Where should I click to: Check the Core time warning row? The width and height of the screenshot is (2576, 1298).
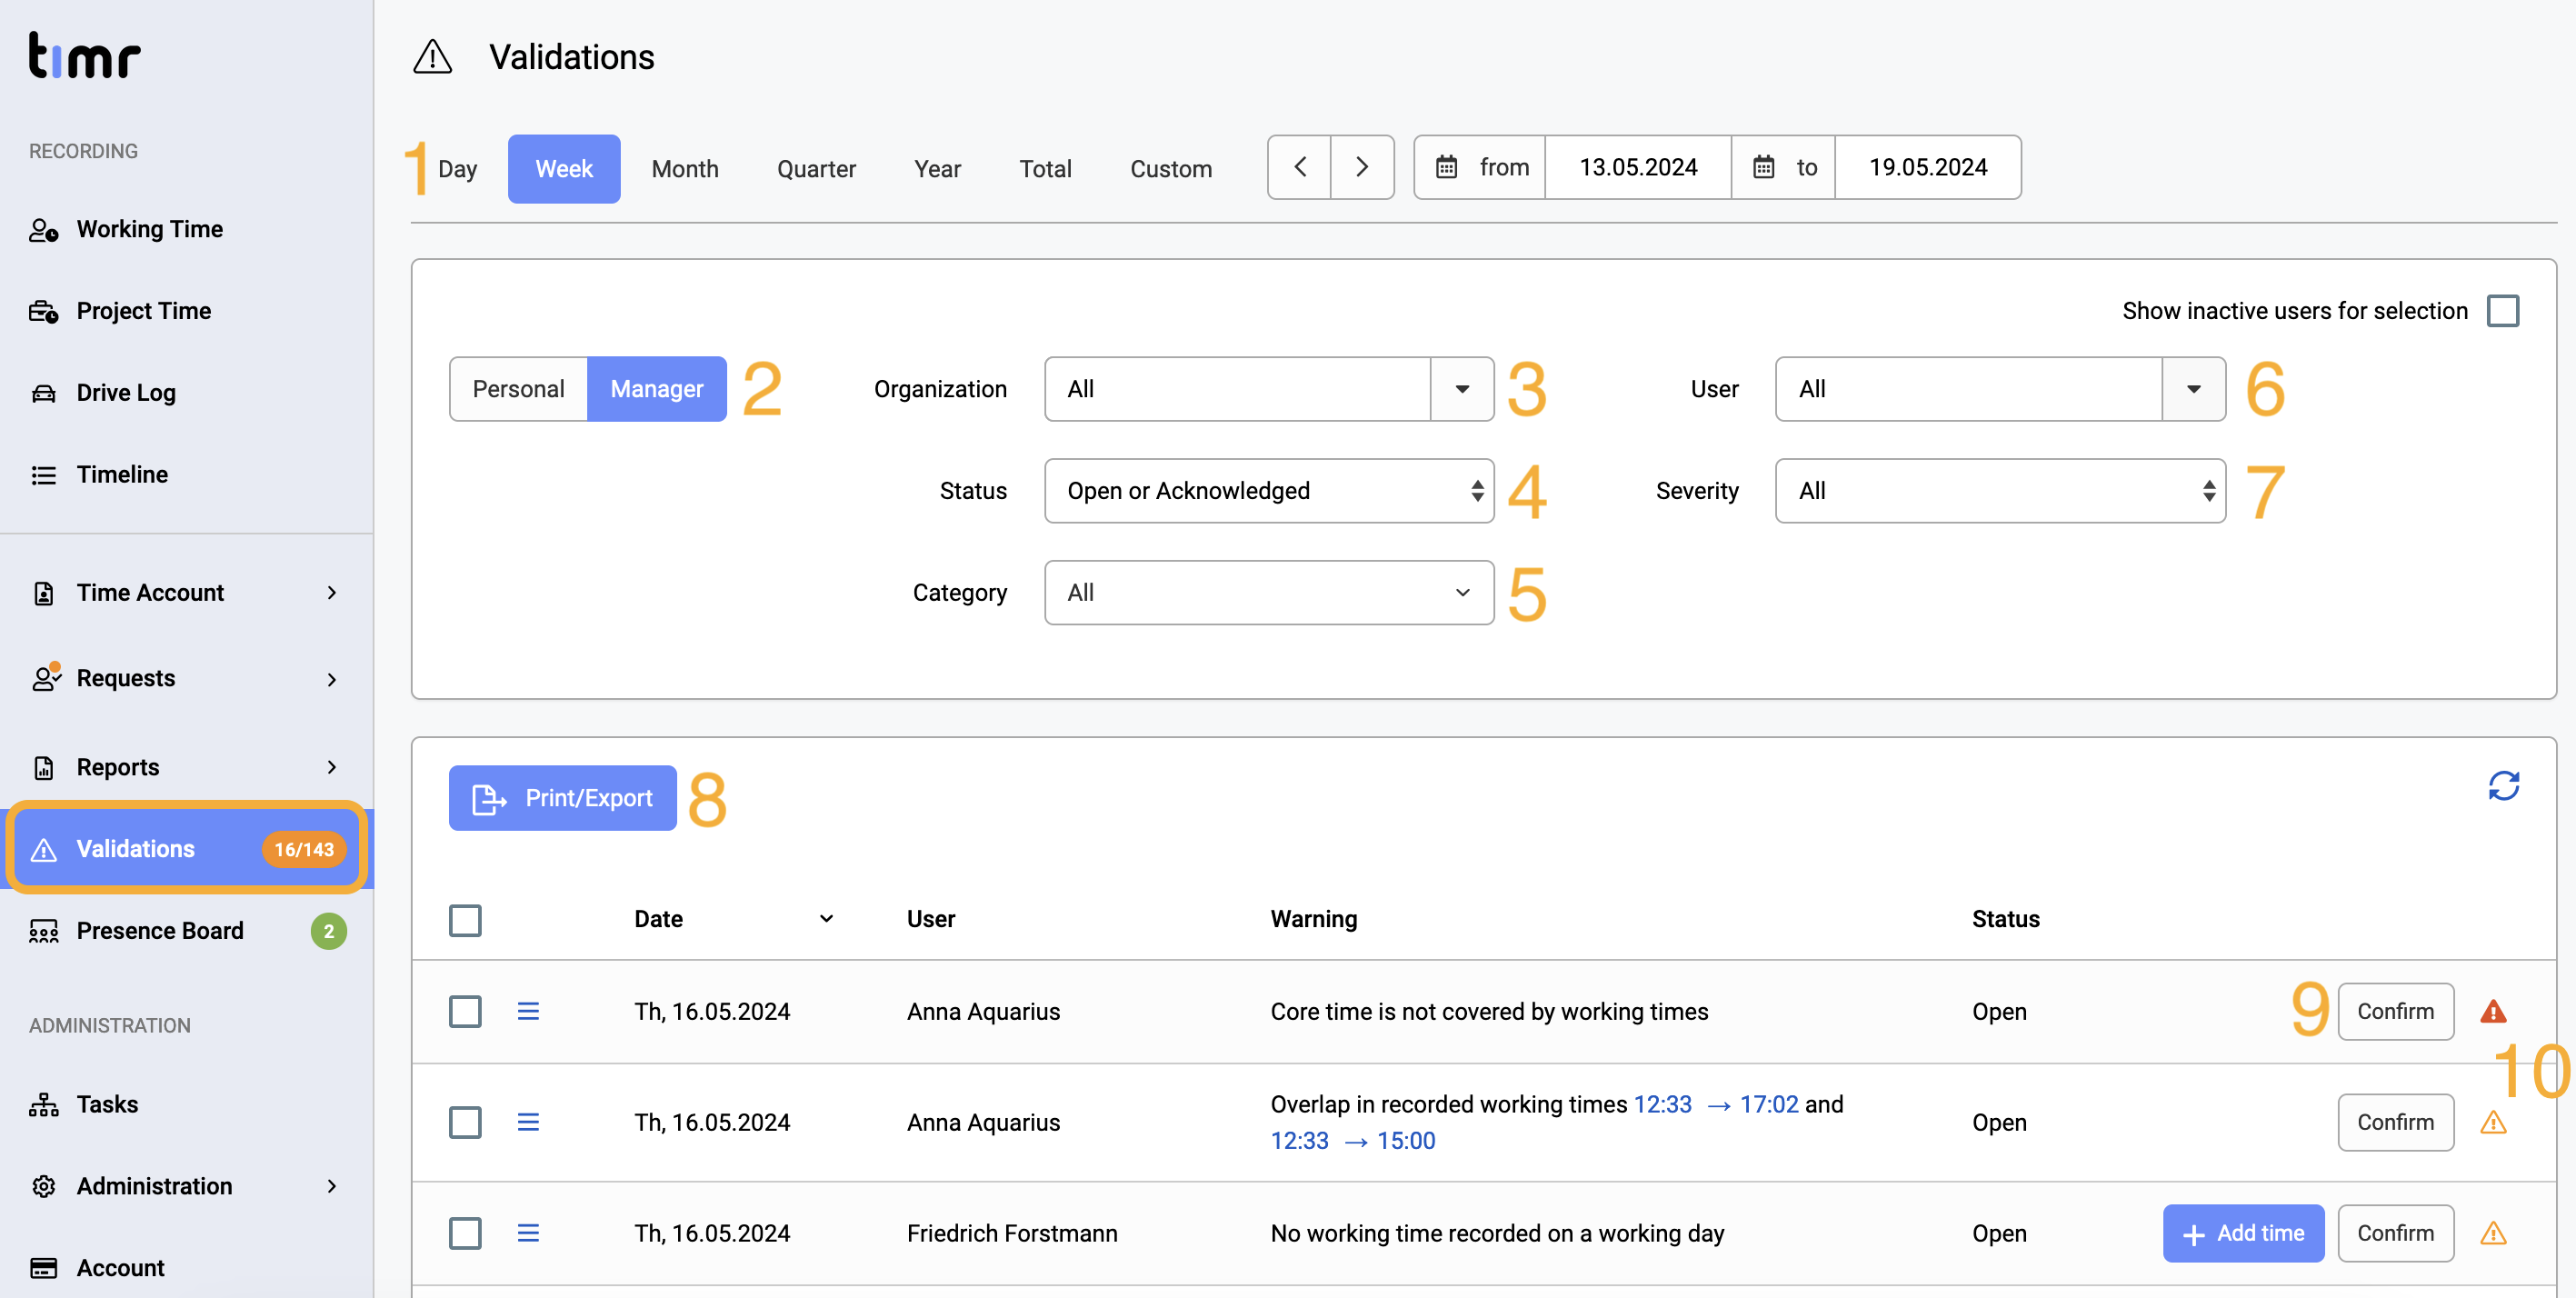coord(465,1011)
